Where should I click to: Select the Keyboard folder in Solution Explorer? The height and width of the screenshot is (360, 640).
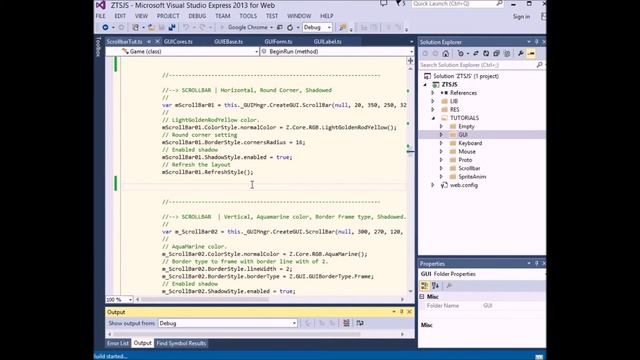pyautogui.click(x=470, y=143)
